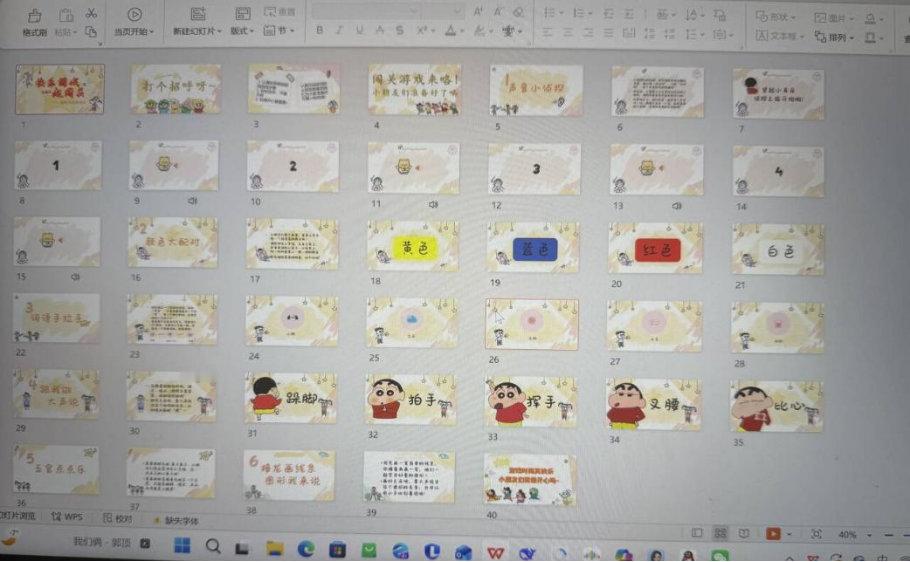Click the Paste (粘贴) clipboard icon

pos(66,16)
